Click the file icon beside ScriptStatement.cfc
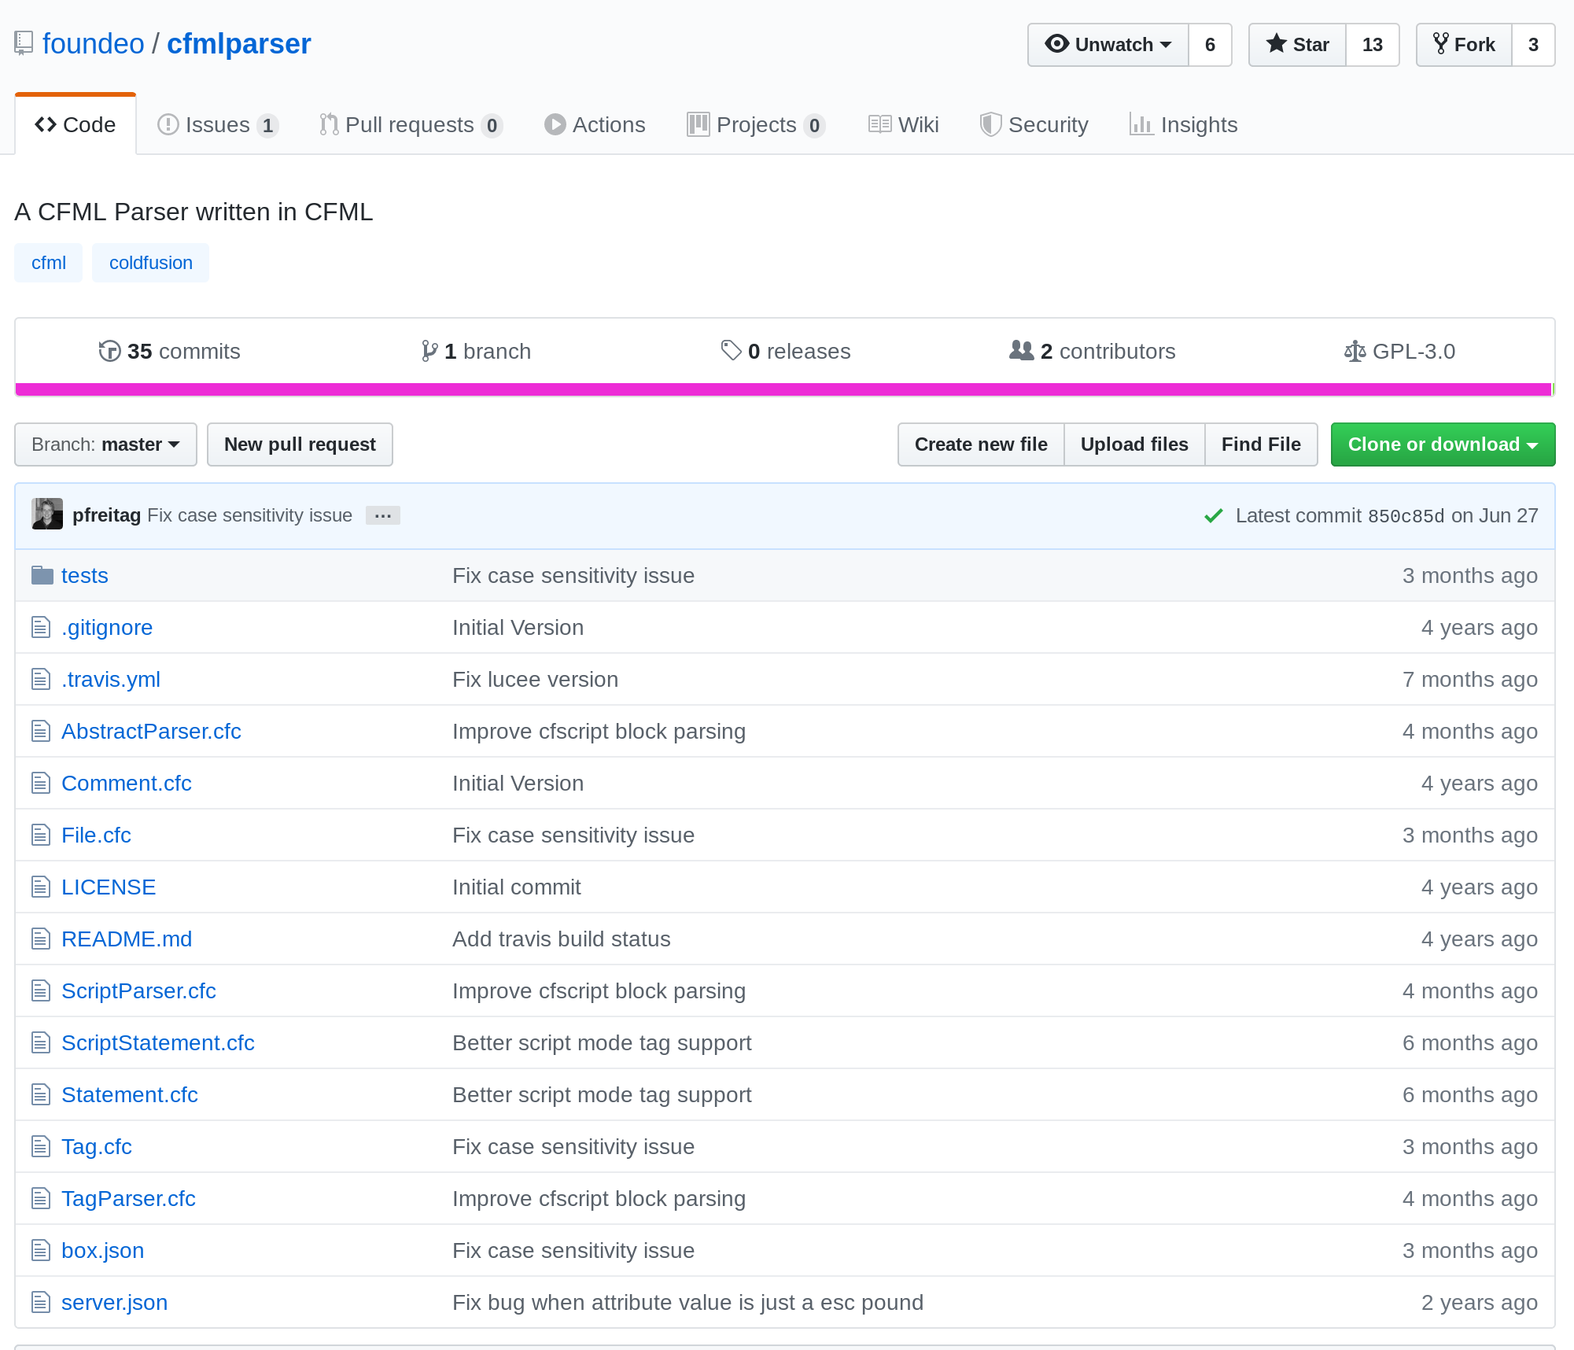 point(40,1043)
